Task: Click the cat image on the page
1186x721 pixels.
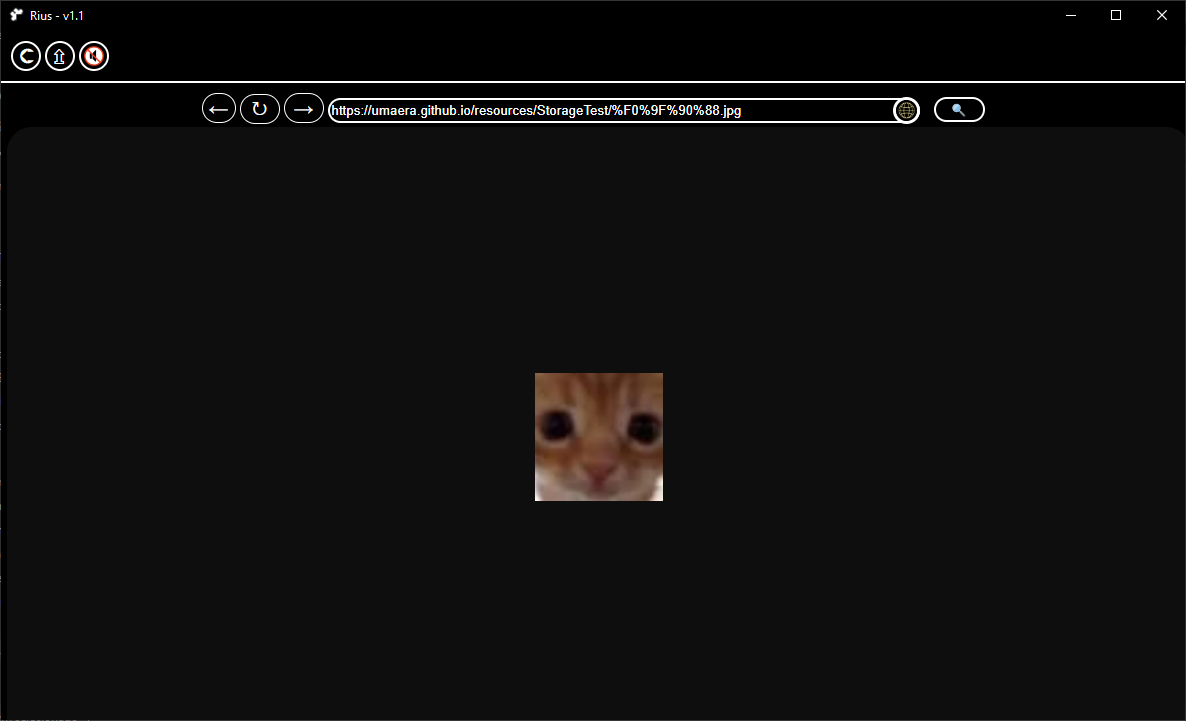Action: [x=598, y=436]
